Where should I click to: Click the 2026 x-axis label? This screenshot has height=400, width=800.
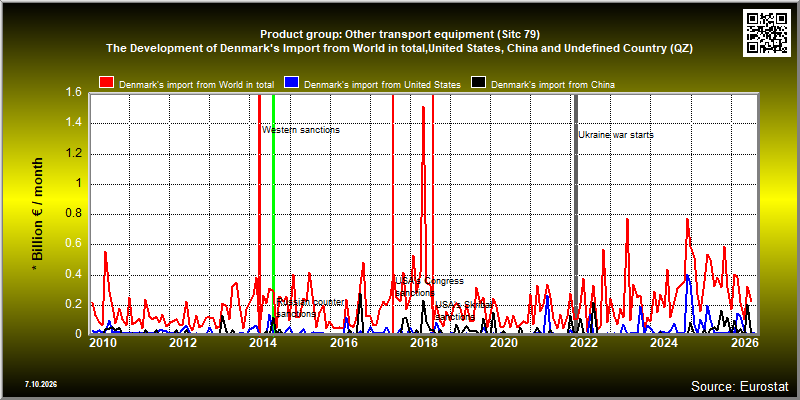[743, 343]
